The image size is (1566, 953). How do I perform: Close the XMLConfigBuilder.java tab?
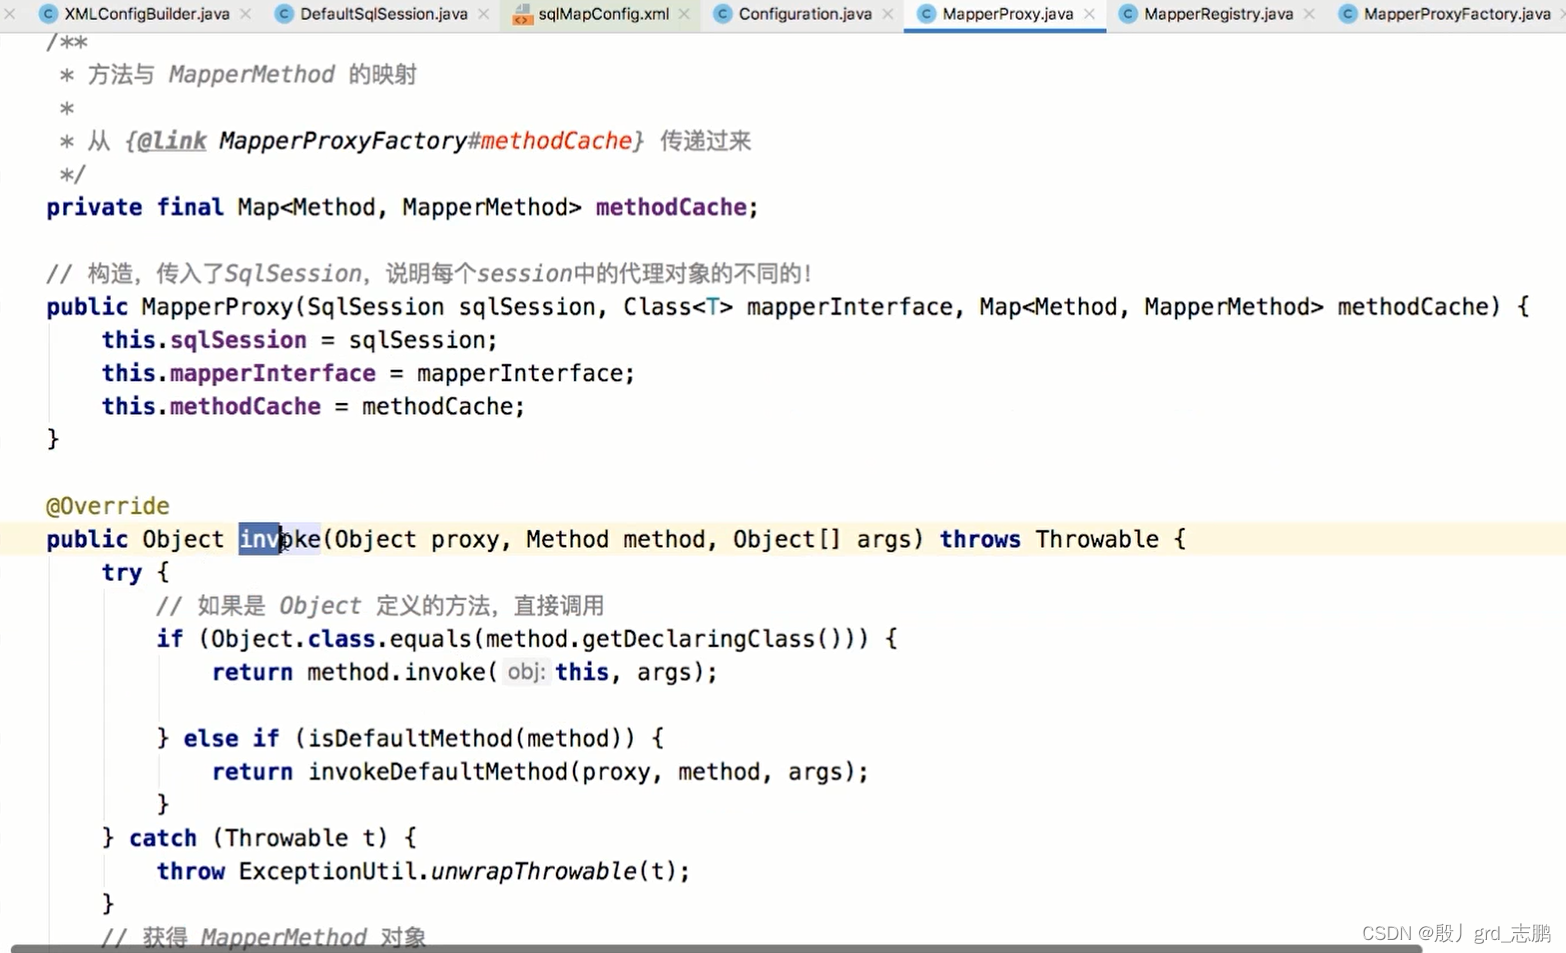pos(246,14)
